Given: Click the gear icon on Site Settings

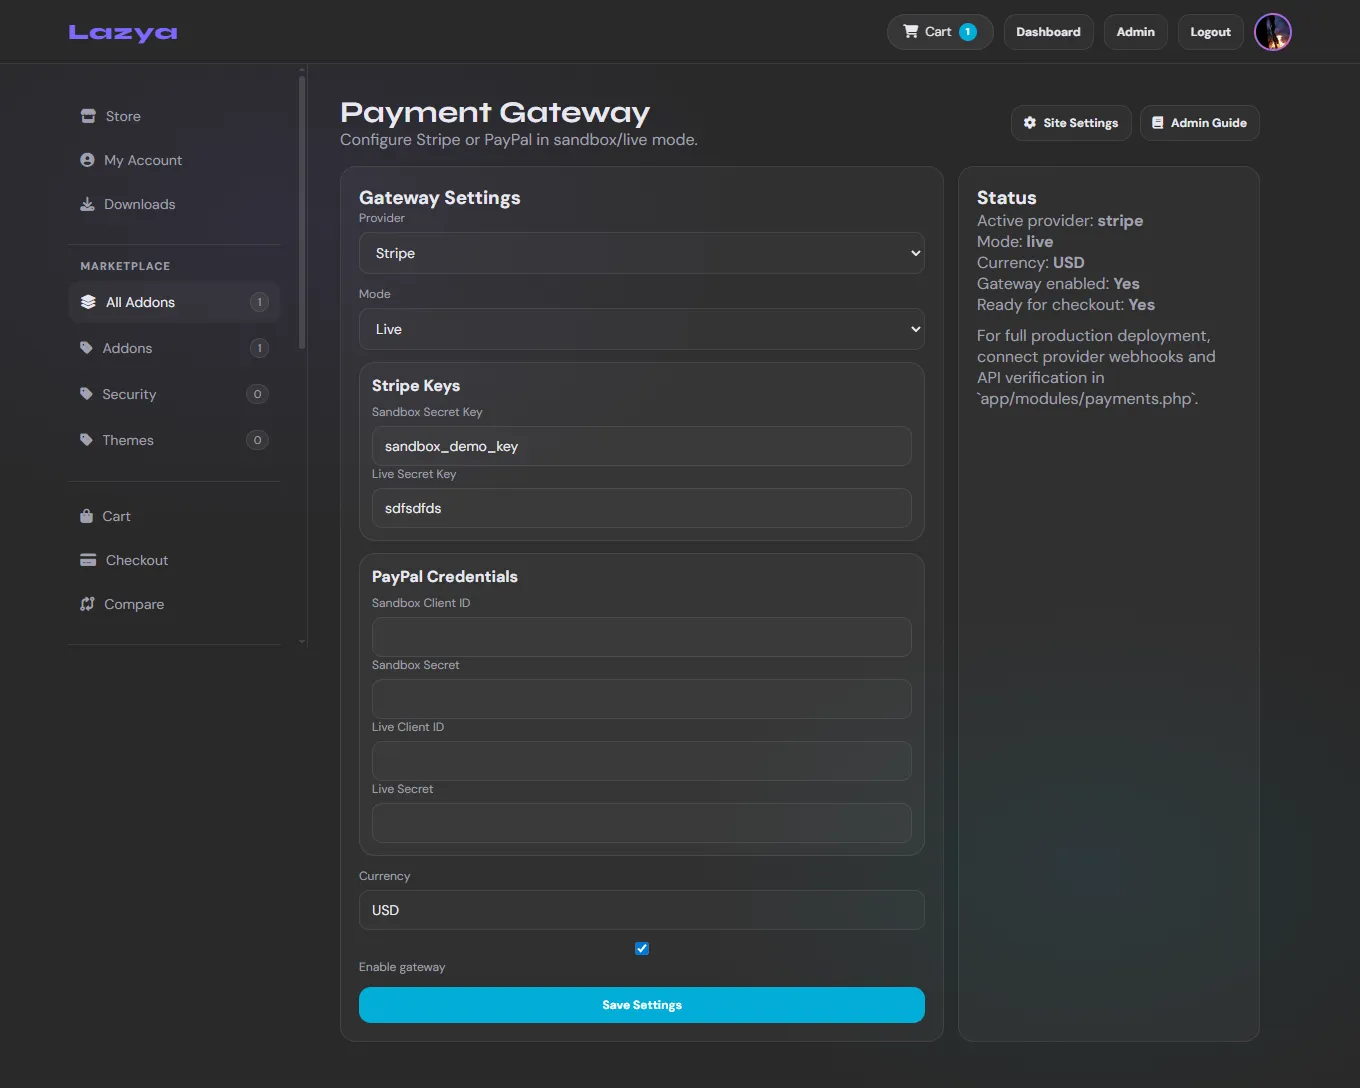Looking at the screenshot, I should click(1030, 123).
